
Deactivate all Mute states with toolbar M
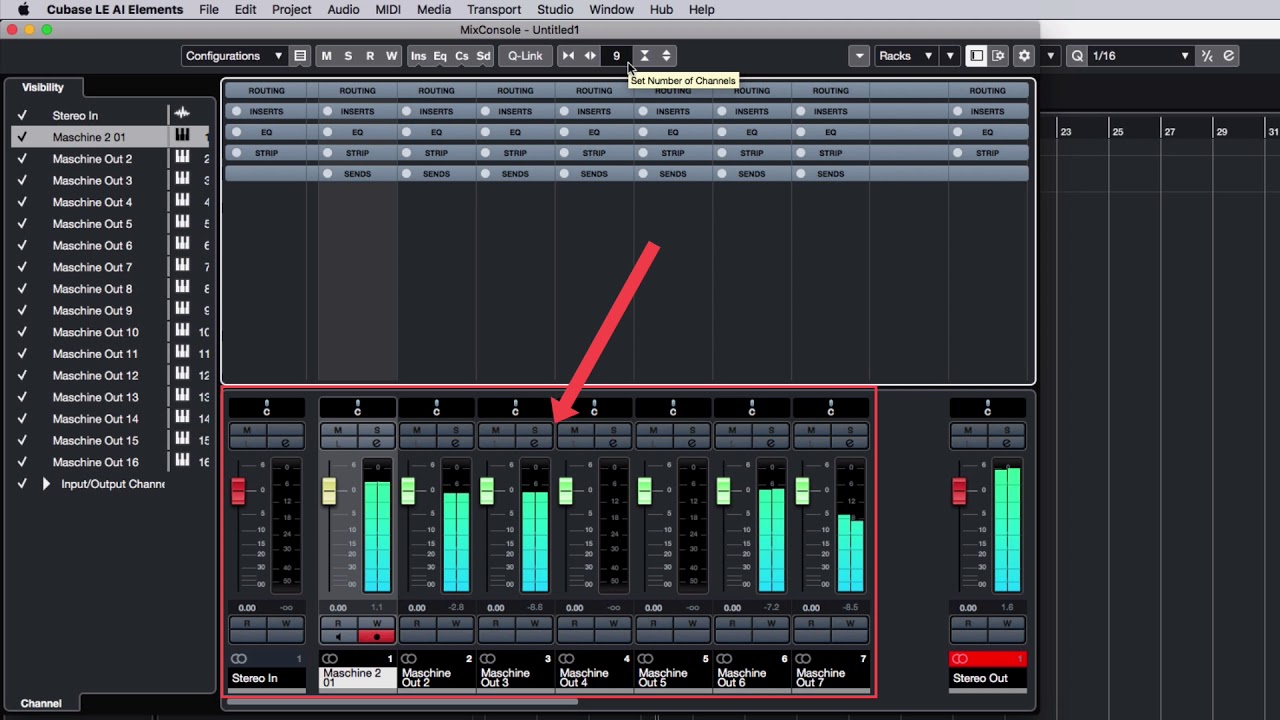tap(326, 56)
